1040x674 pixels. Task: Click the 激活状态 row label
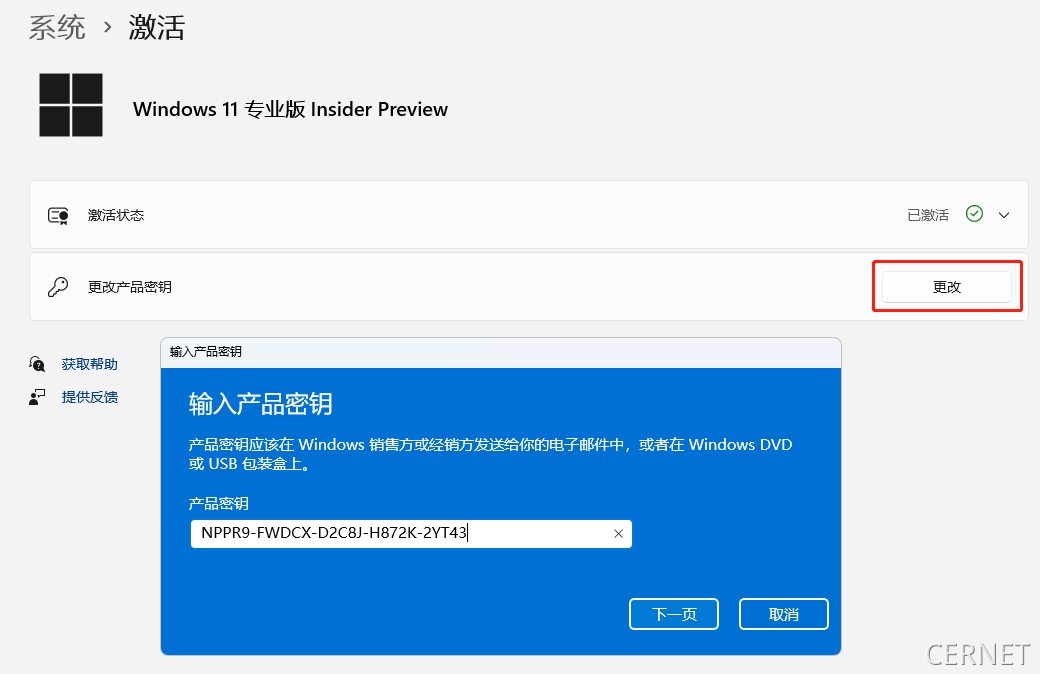tap(116, 215)
